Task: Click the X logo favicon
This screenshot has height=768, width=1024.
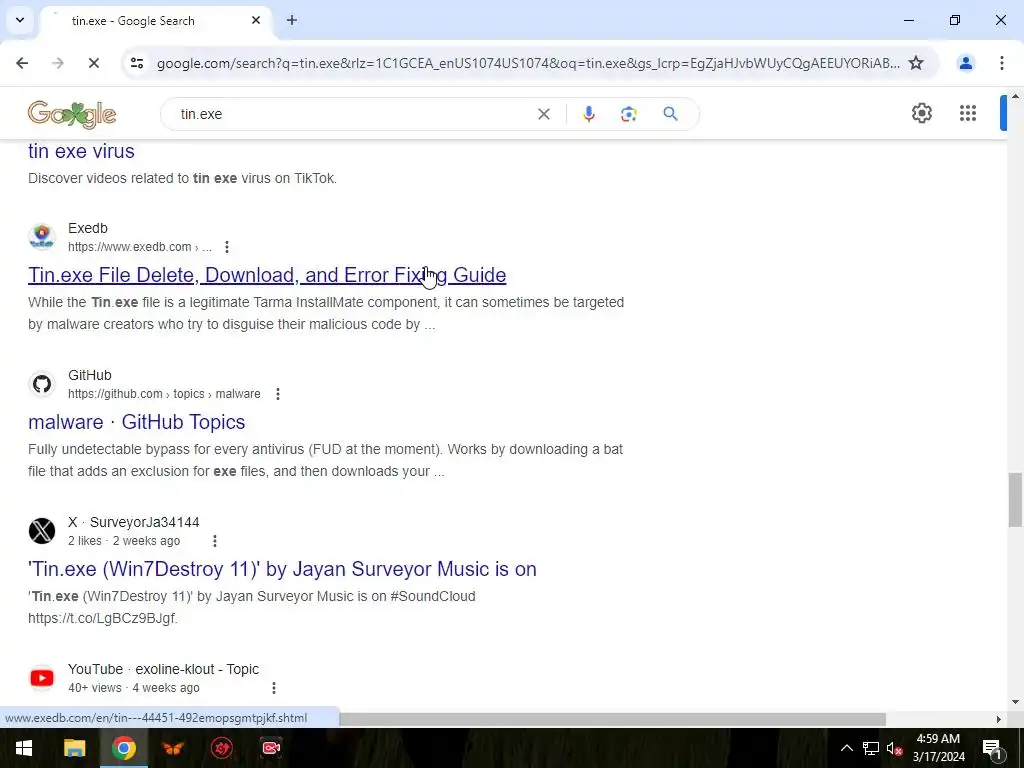Action: 42,530
